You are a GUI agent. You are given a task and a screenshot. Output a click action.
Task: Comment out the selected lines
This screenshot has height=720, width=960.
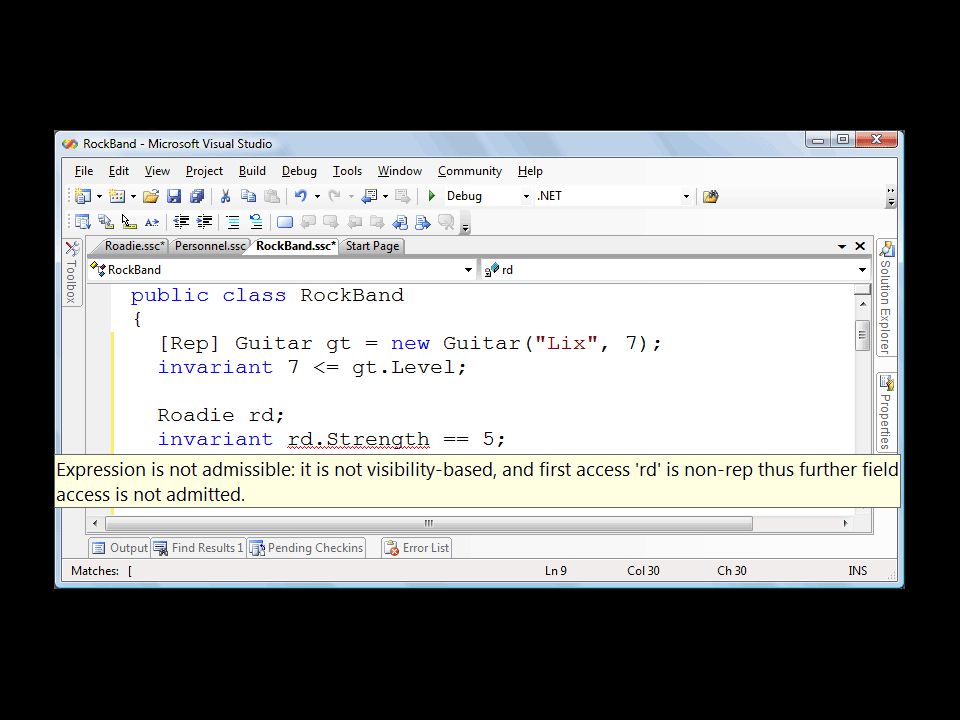(233, 222)
